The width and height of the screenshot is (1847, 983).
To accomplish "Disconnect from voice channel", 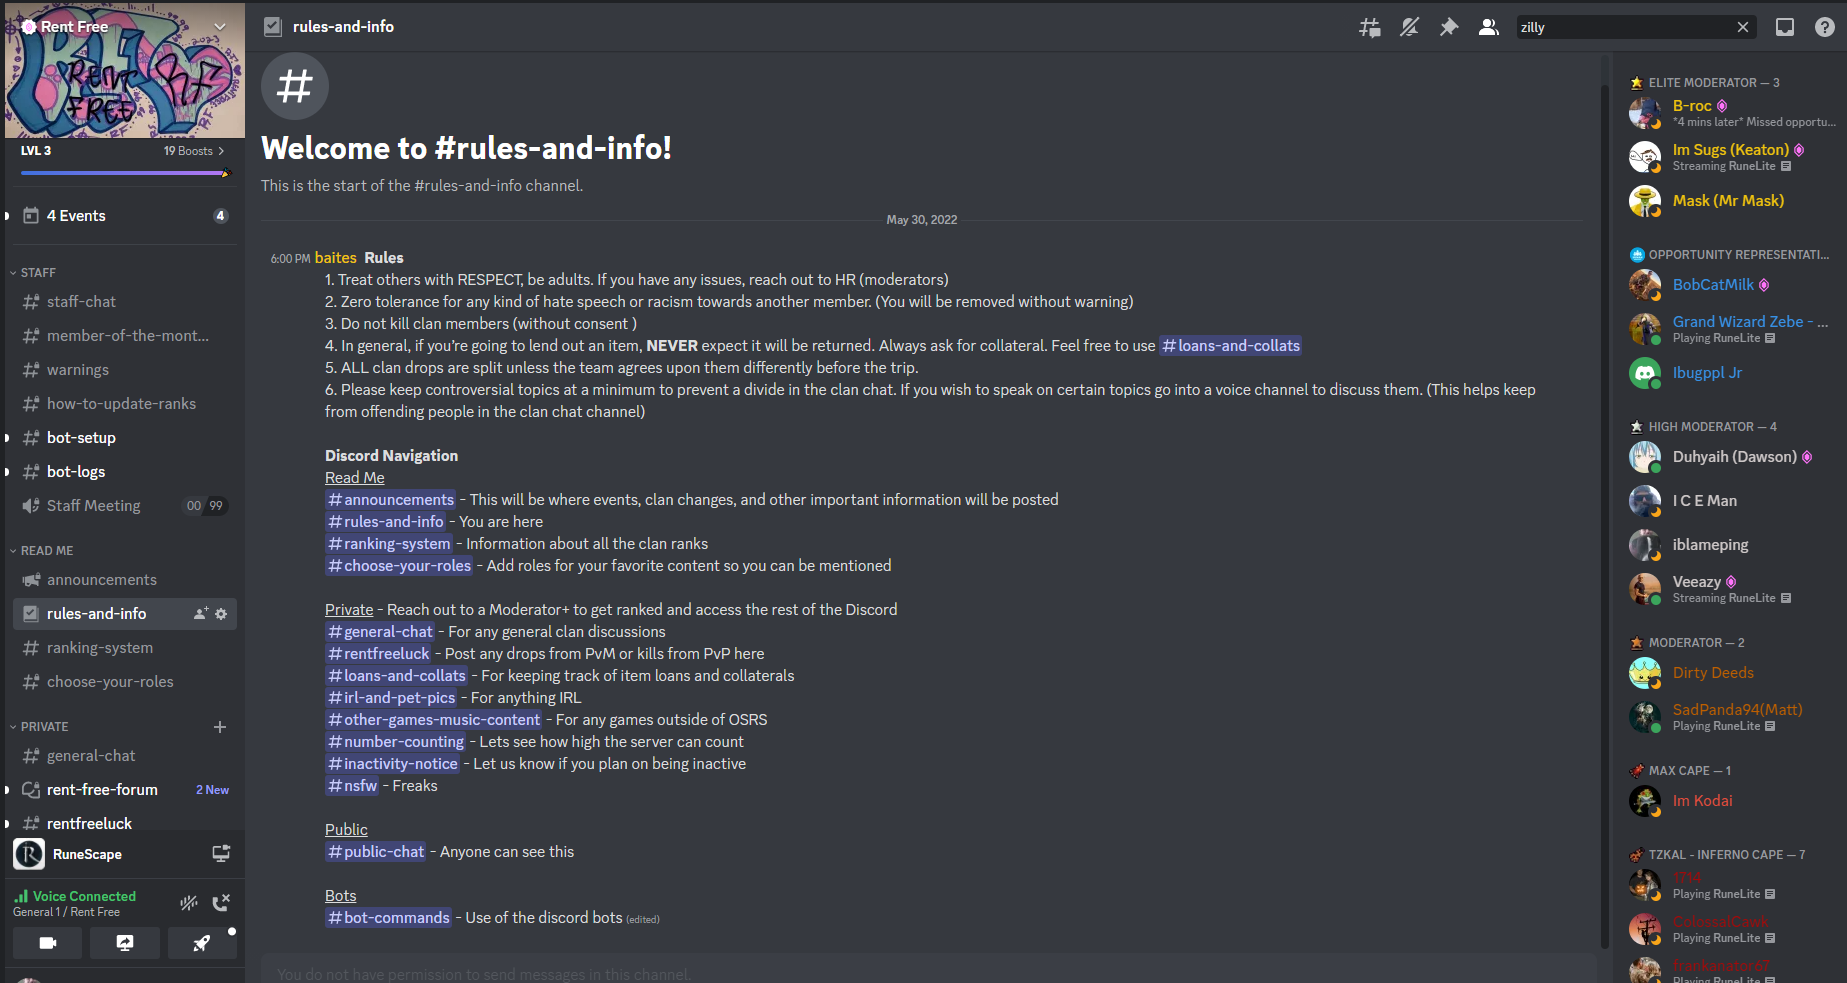I will point(221,903).
